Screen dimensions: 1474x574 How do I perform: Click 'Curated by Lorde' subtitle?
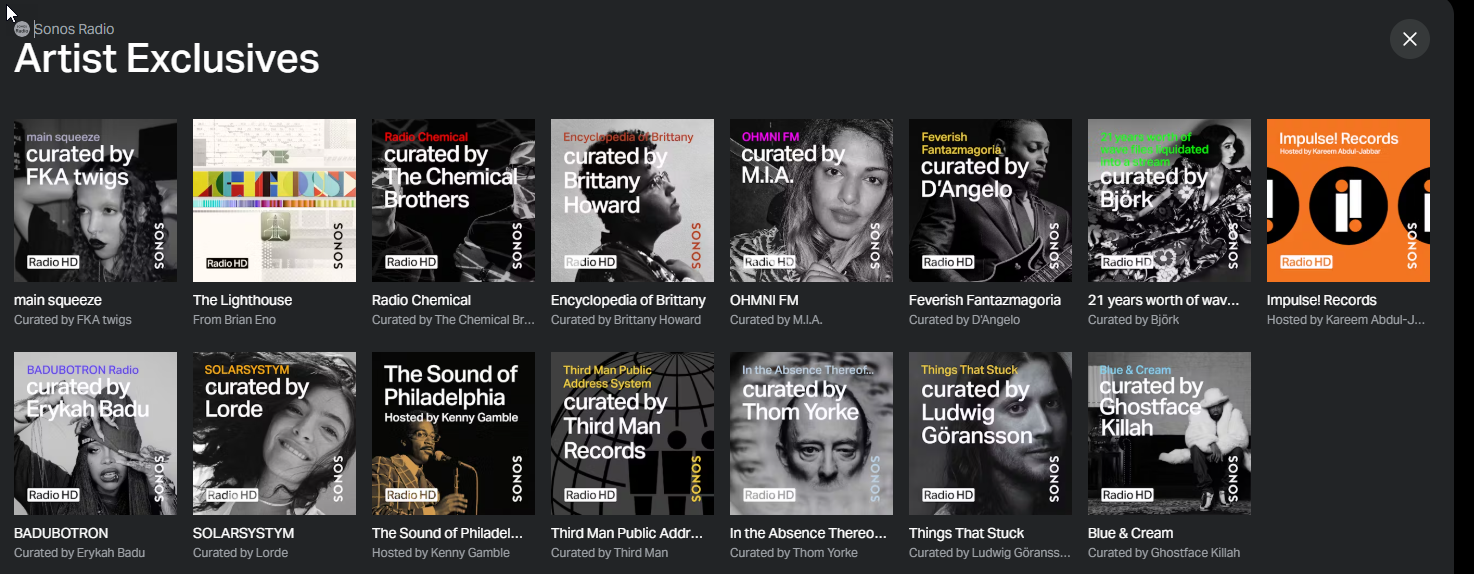(x=240, y=553)
